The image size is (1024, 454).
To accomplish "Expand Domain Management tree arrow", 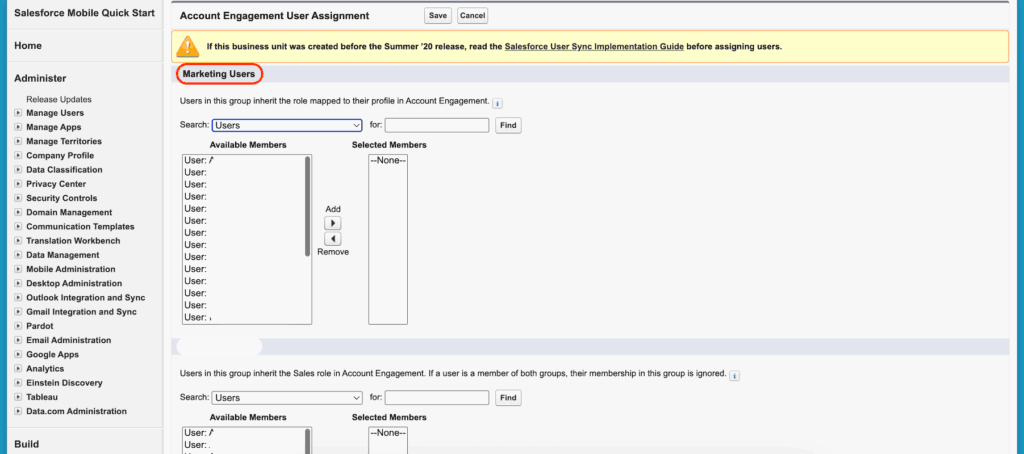I will [18, 212].
